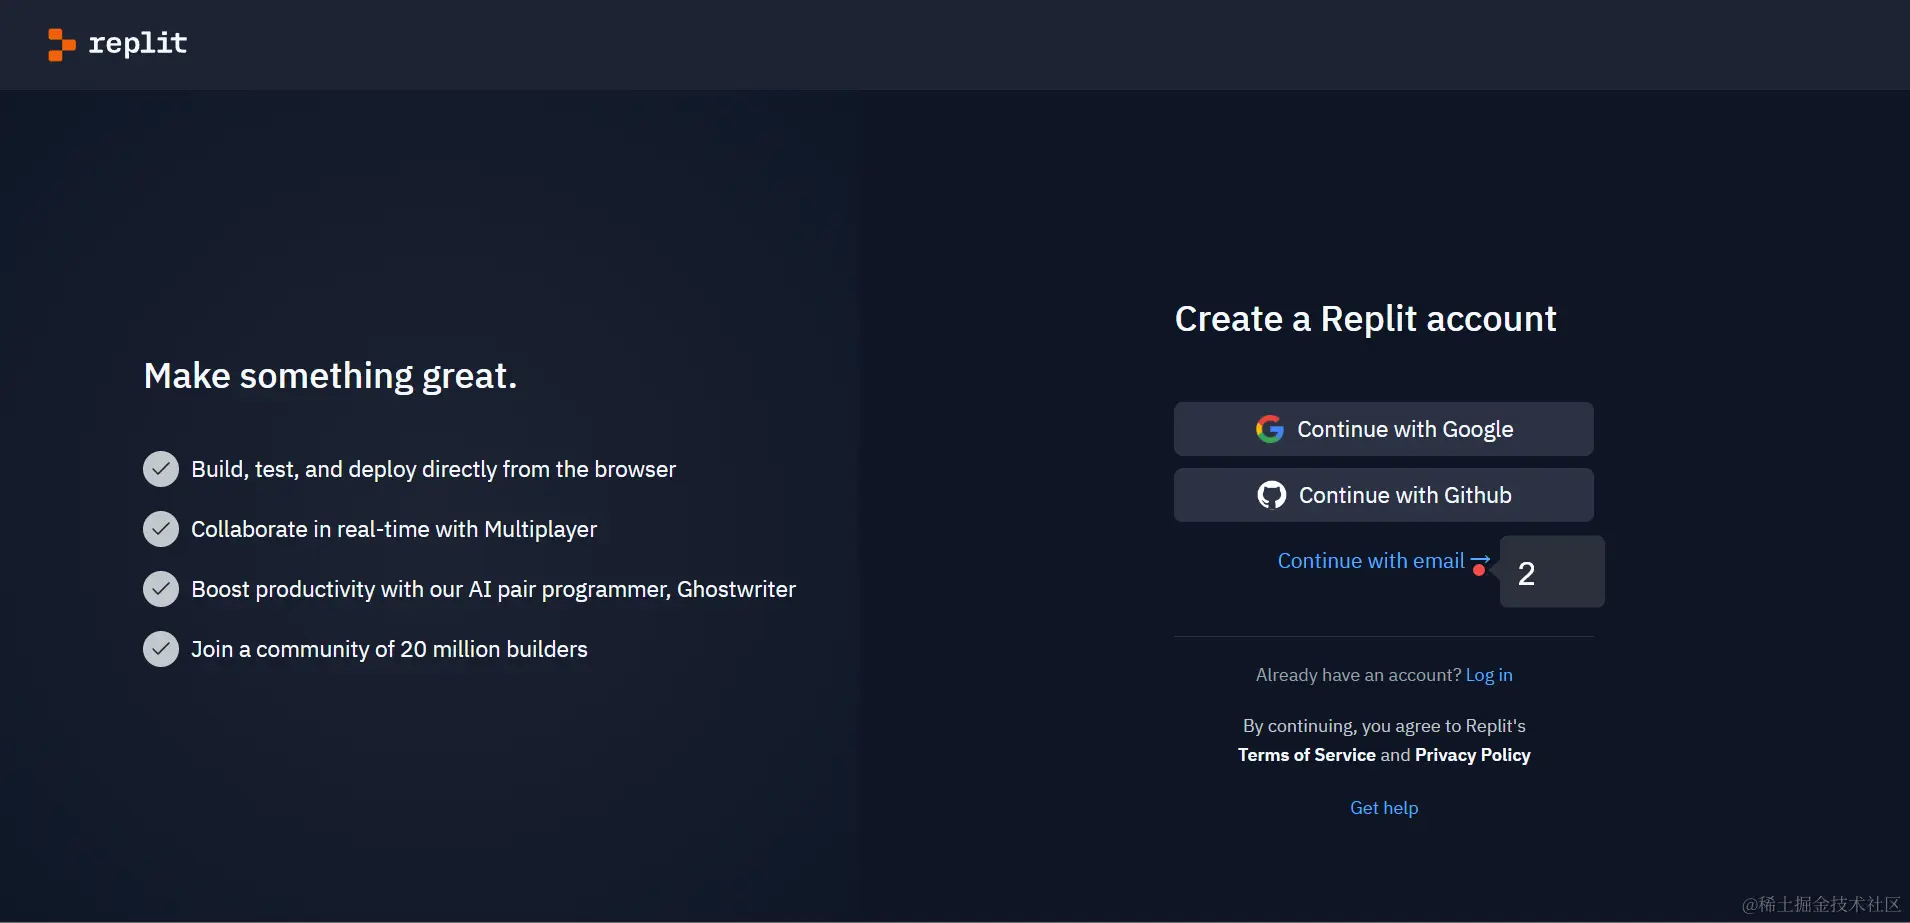1910x923 pixels.
Task: Open Privacy Policy link
Action: 1473,755
